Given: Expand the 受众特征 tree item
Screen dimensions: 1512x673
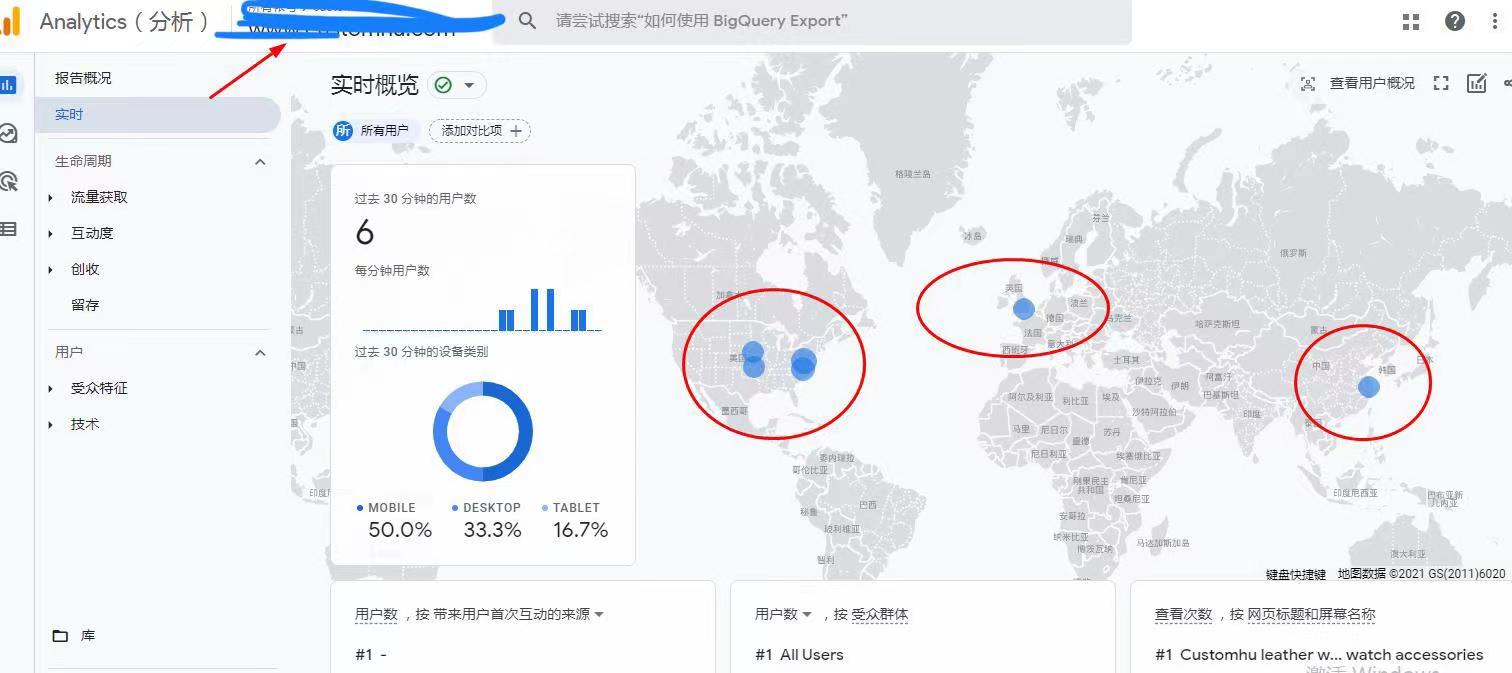Looking at the screenshot, I should [x=51, y=389].
